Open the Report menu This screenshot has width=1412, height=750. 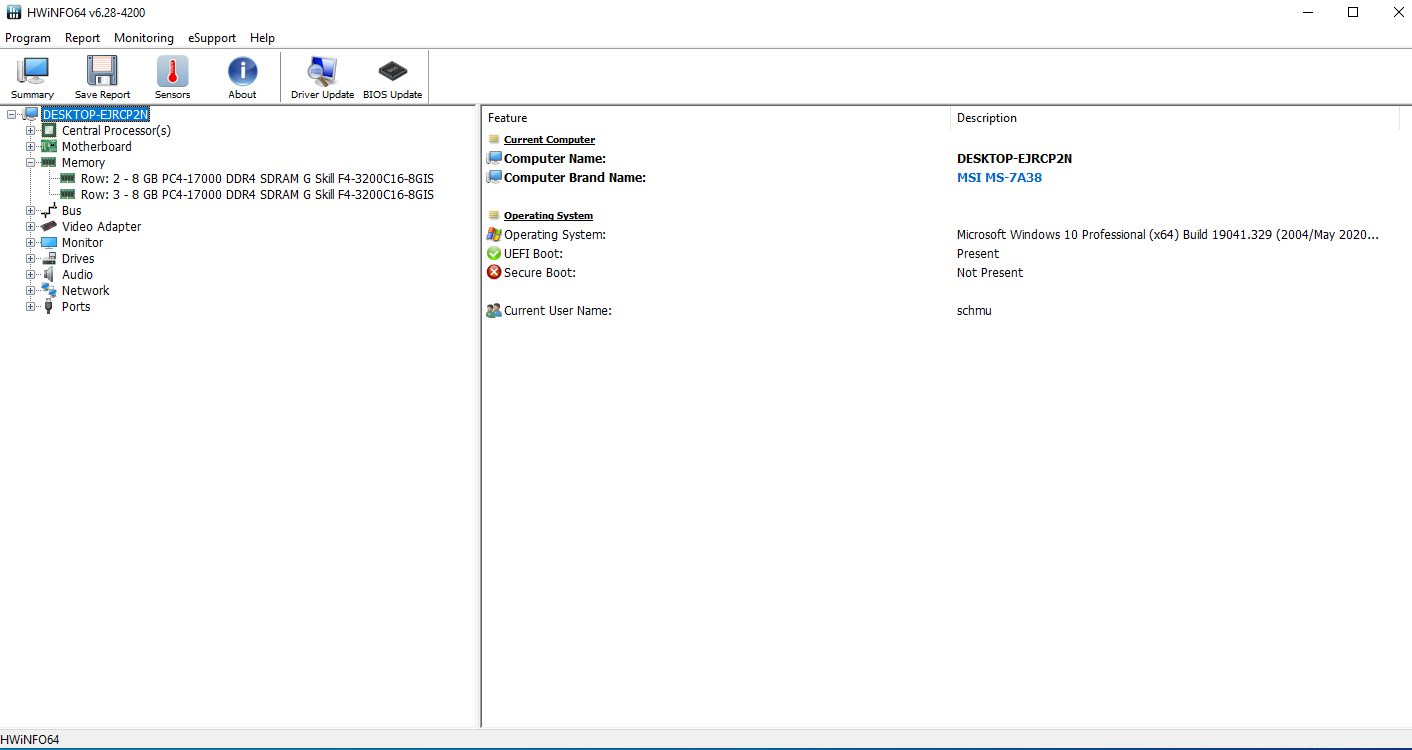coord(83,38)
